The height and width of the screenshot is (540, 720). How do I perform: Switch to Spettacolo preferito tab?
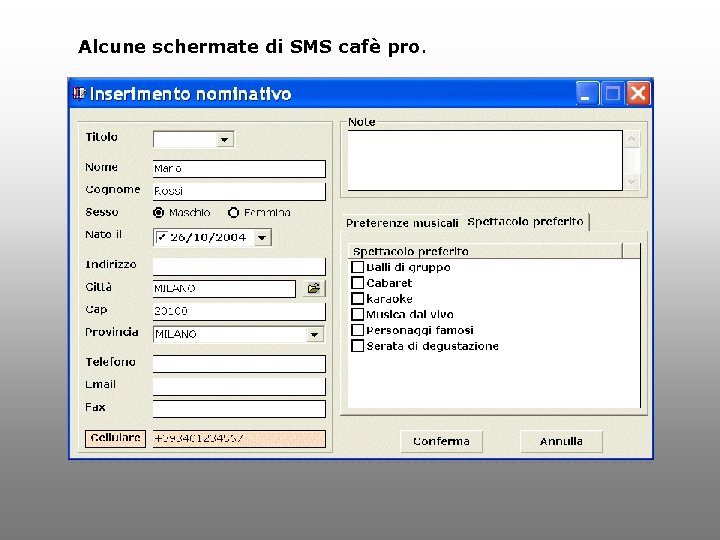coord(525,222)
